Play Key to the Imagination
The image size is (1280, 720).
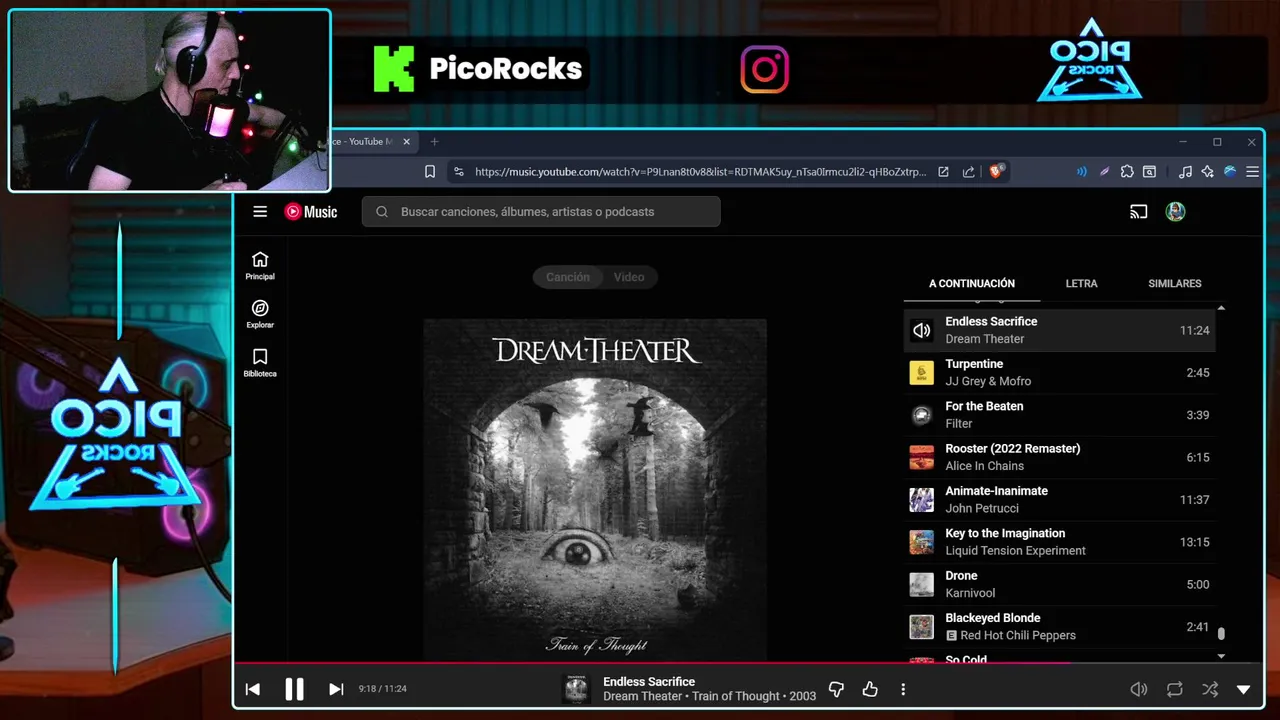[x=1060, y=542]
